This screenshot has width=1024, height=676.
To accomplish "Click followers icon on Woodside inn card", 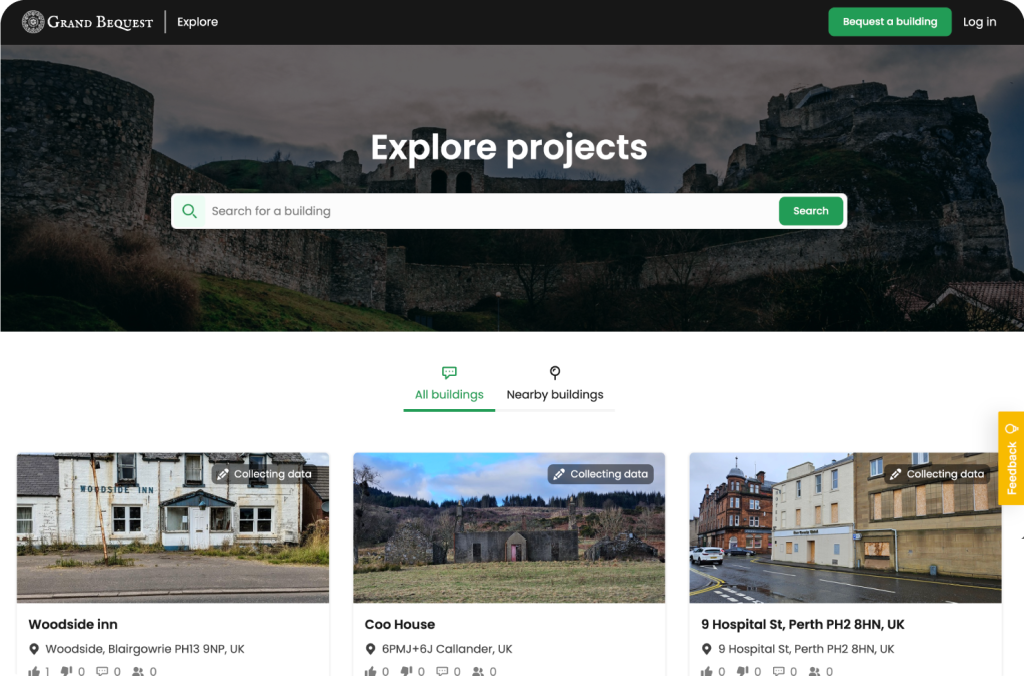I will click(137, 671).
